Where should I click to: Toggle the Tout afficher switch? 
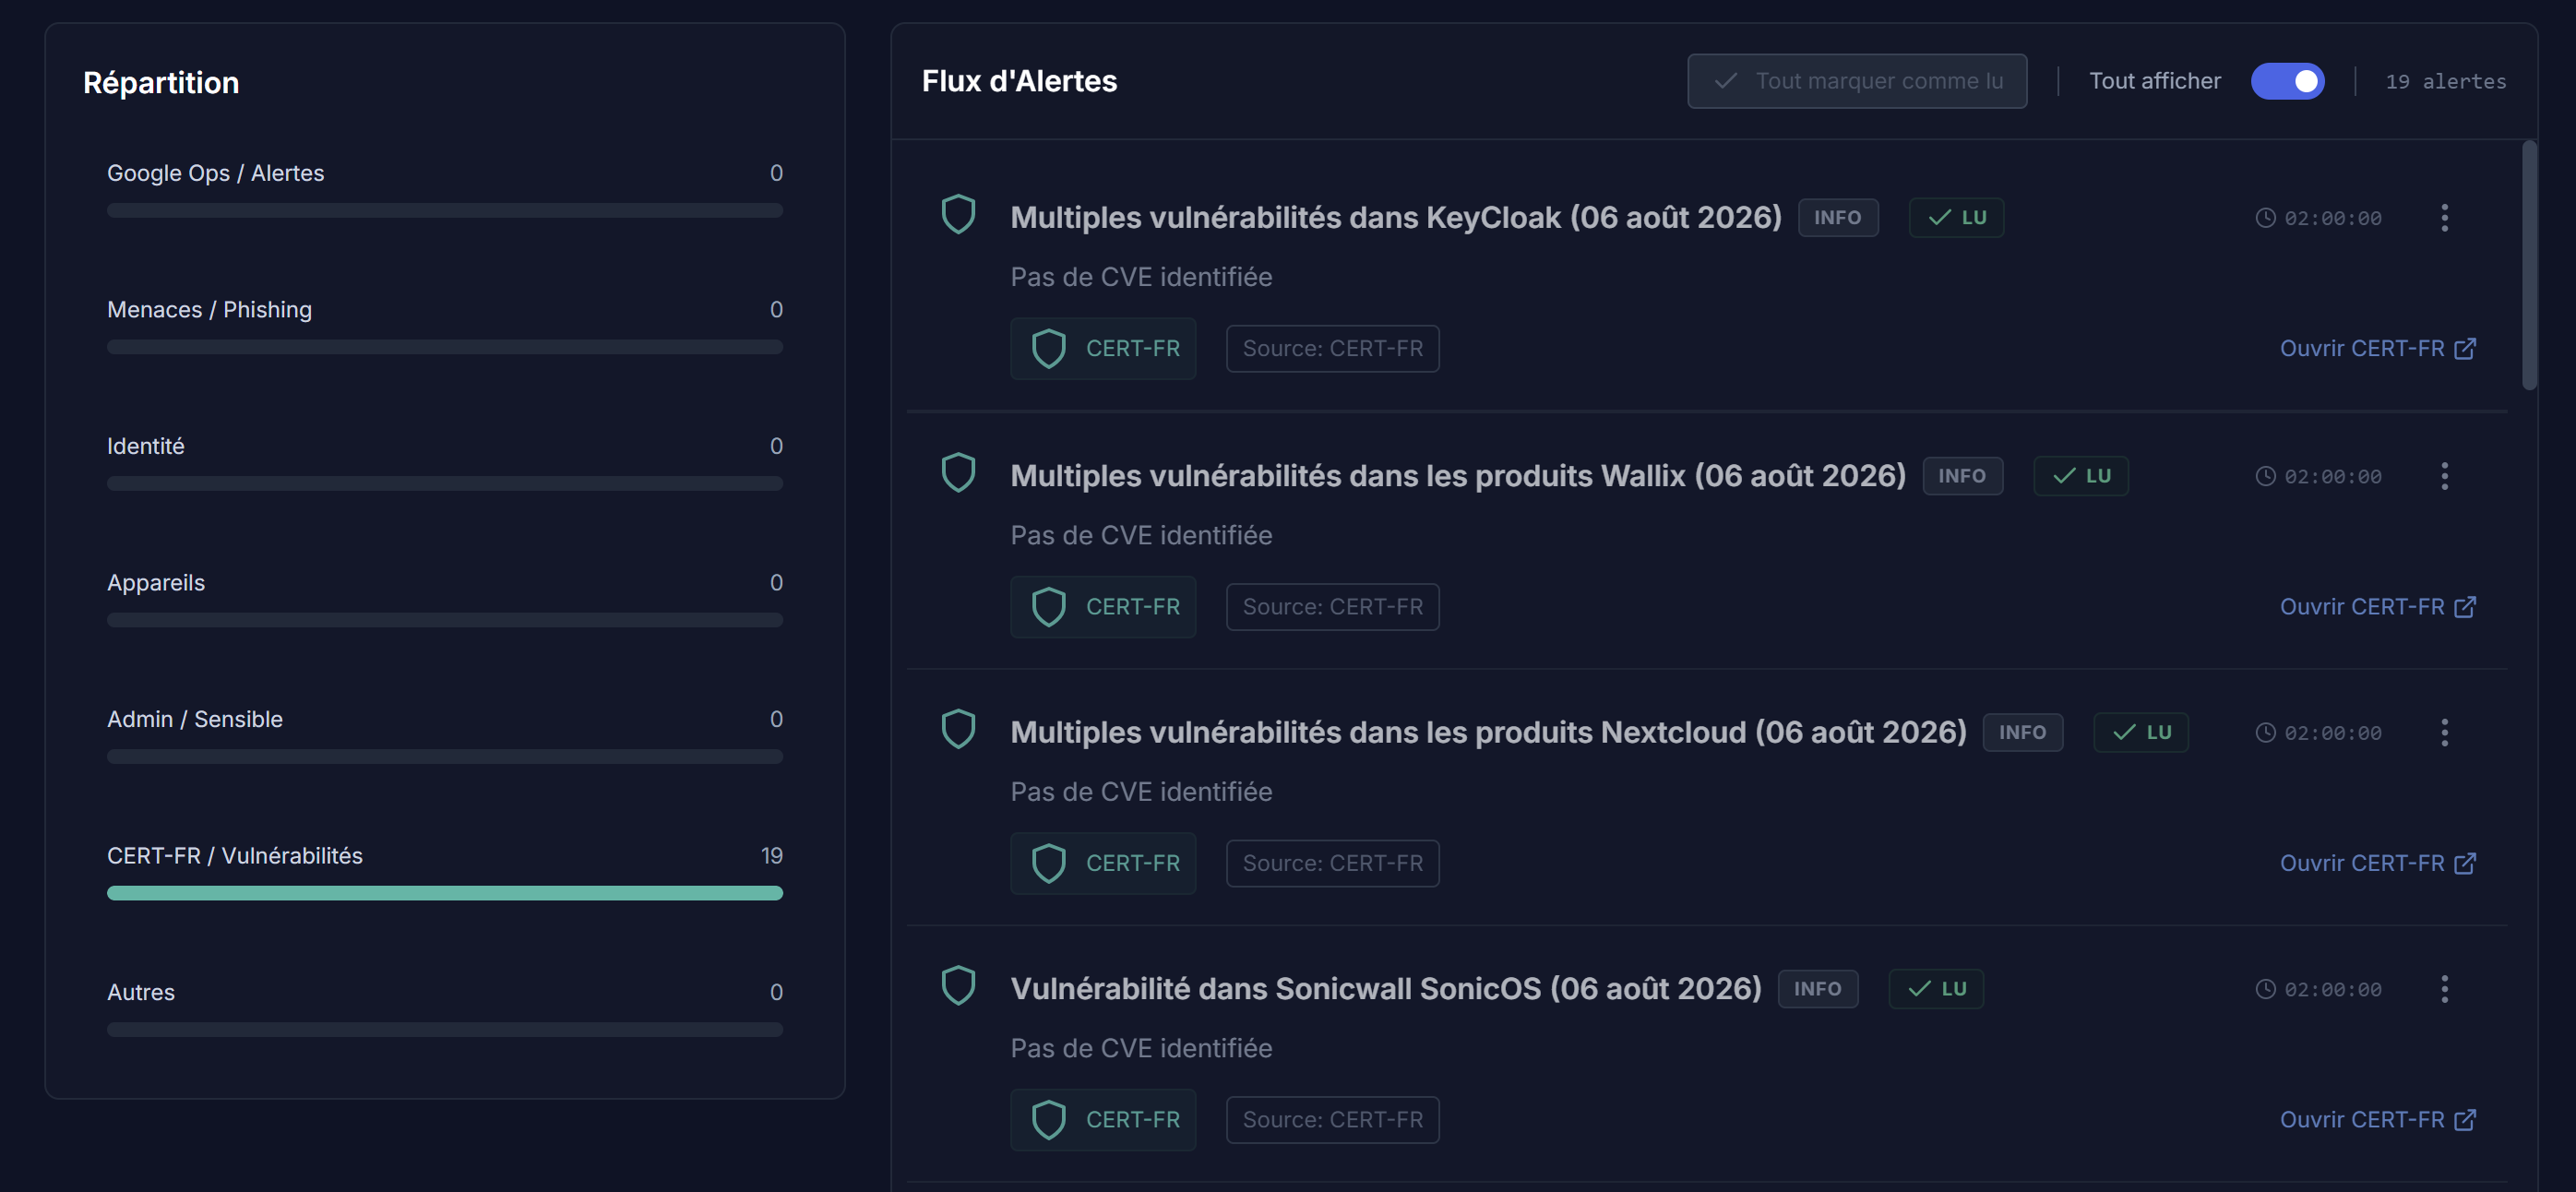(x=2287, y=81)
